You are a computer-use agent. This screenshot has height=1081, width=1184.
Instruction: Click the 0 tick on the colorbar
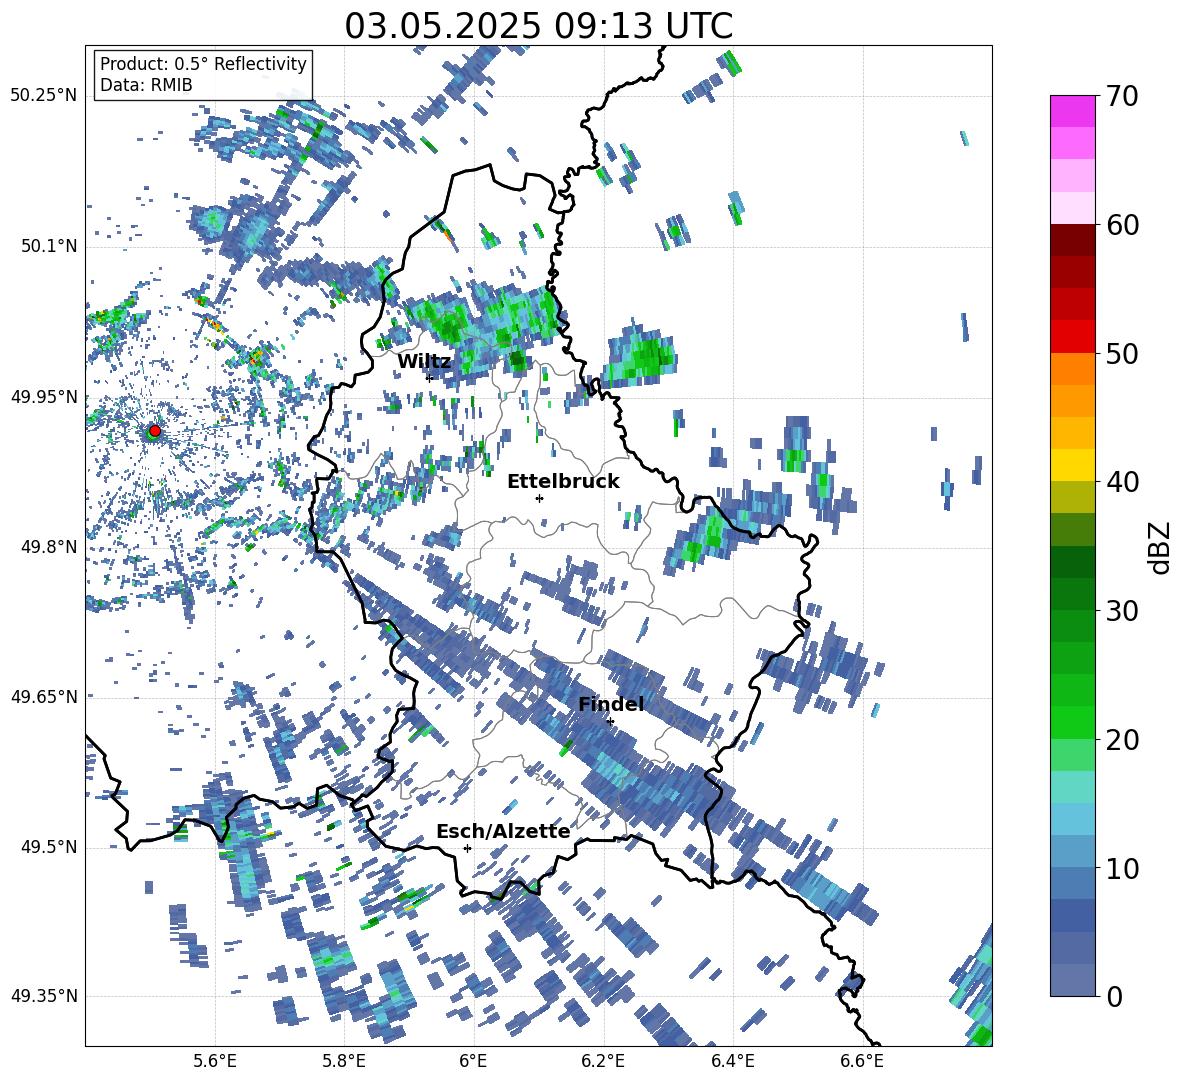tap(1114, 996)
